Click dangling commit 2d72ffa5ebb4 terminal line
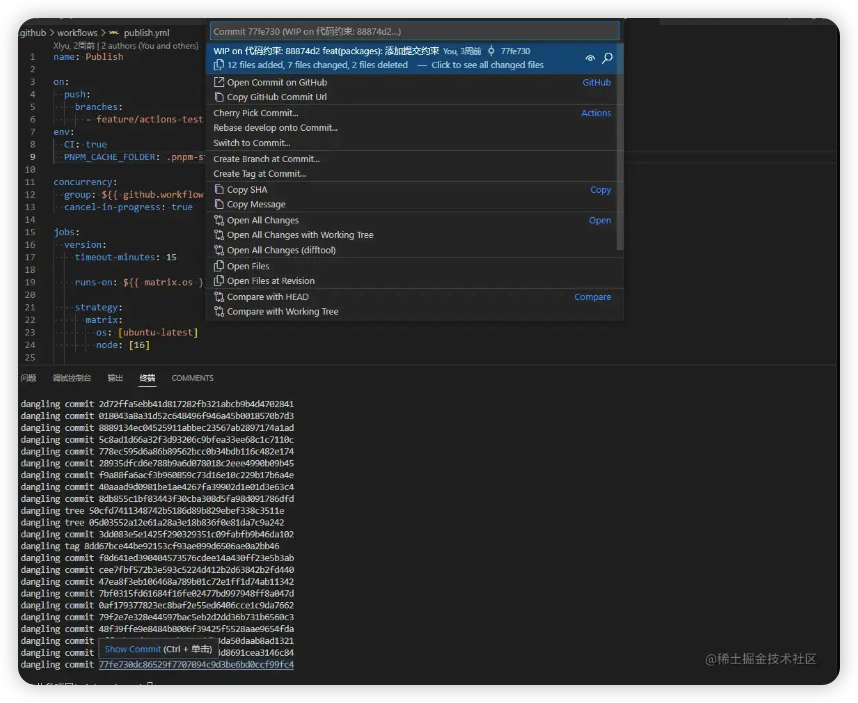858x703 pixels. click(157, 404)
